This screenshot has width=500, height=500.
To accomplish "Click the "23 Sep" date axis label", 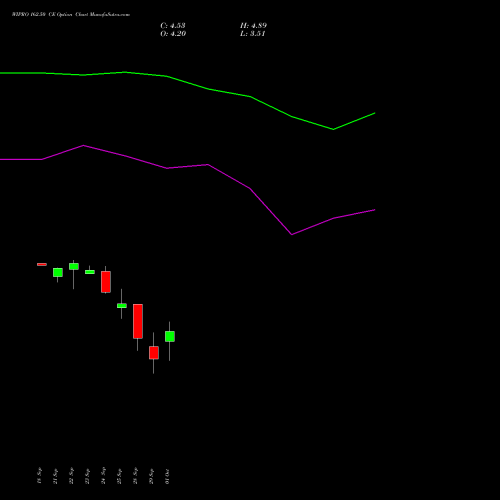I will point(88,476).
